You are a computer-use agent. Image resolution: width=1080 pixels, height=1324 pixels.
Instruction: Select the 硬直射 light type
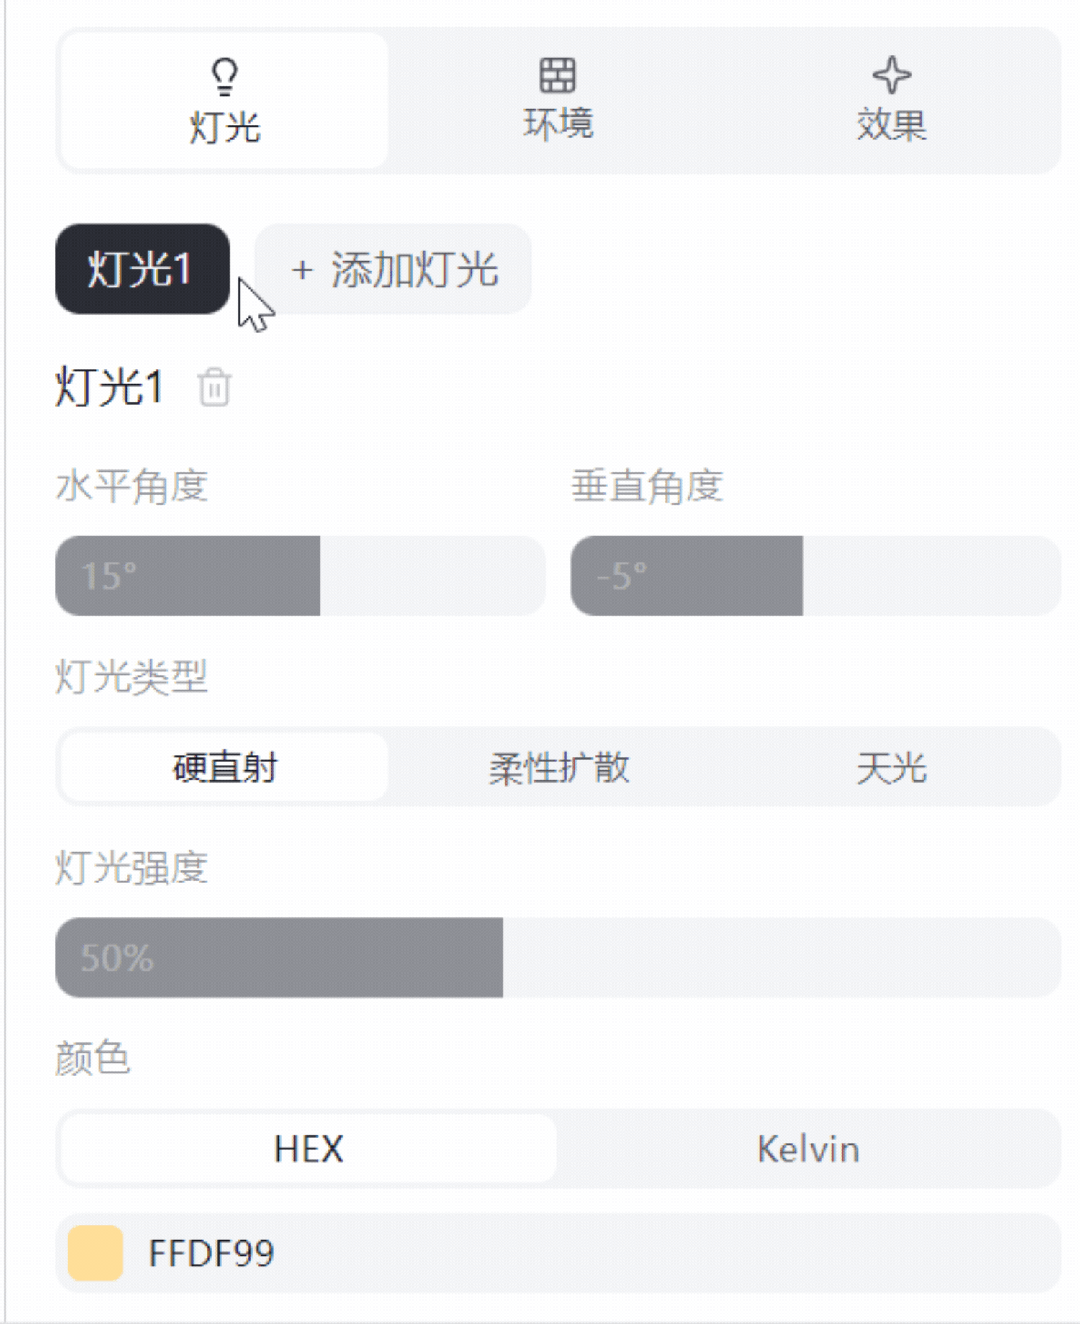(x=224, y=768)
